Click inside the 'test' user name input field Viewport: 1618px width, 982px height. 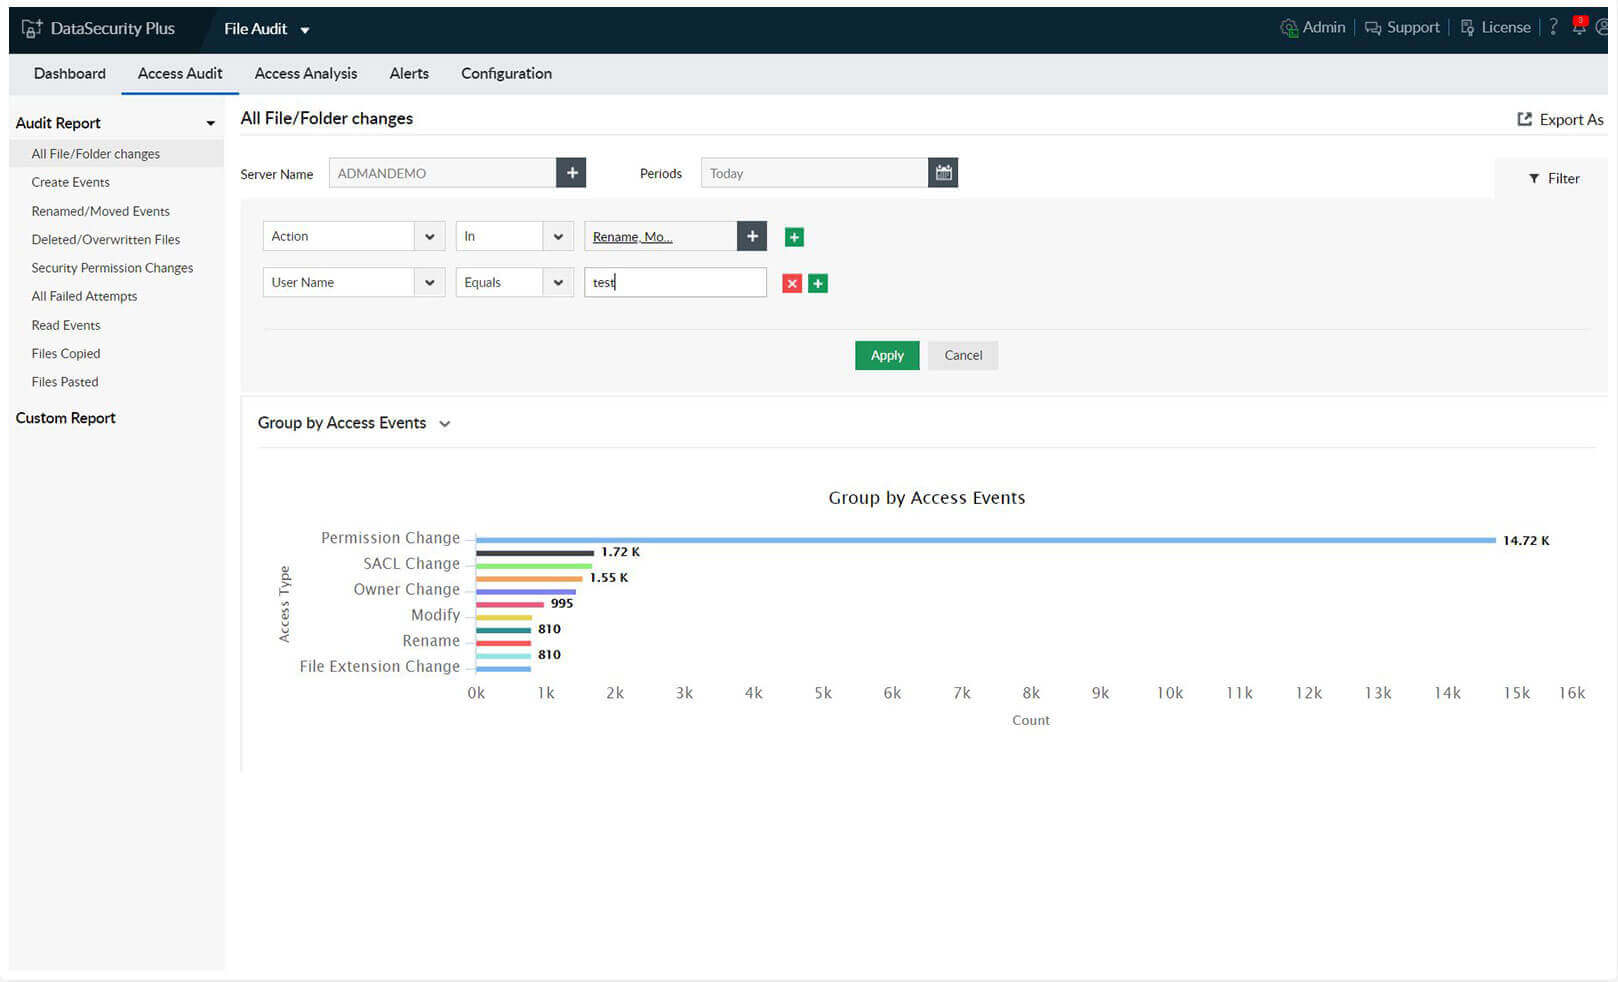coord(675,282)
